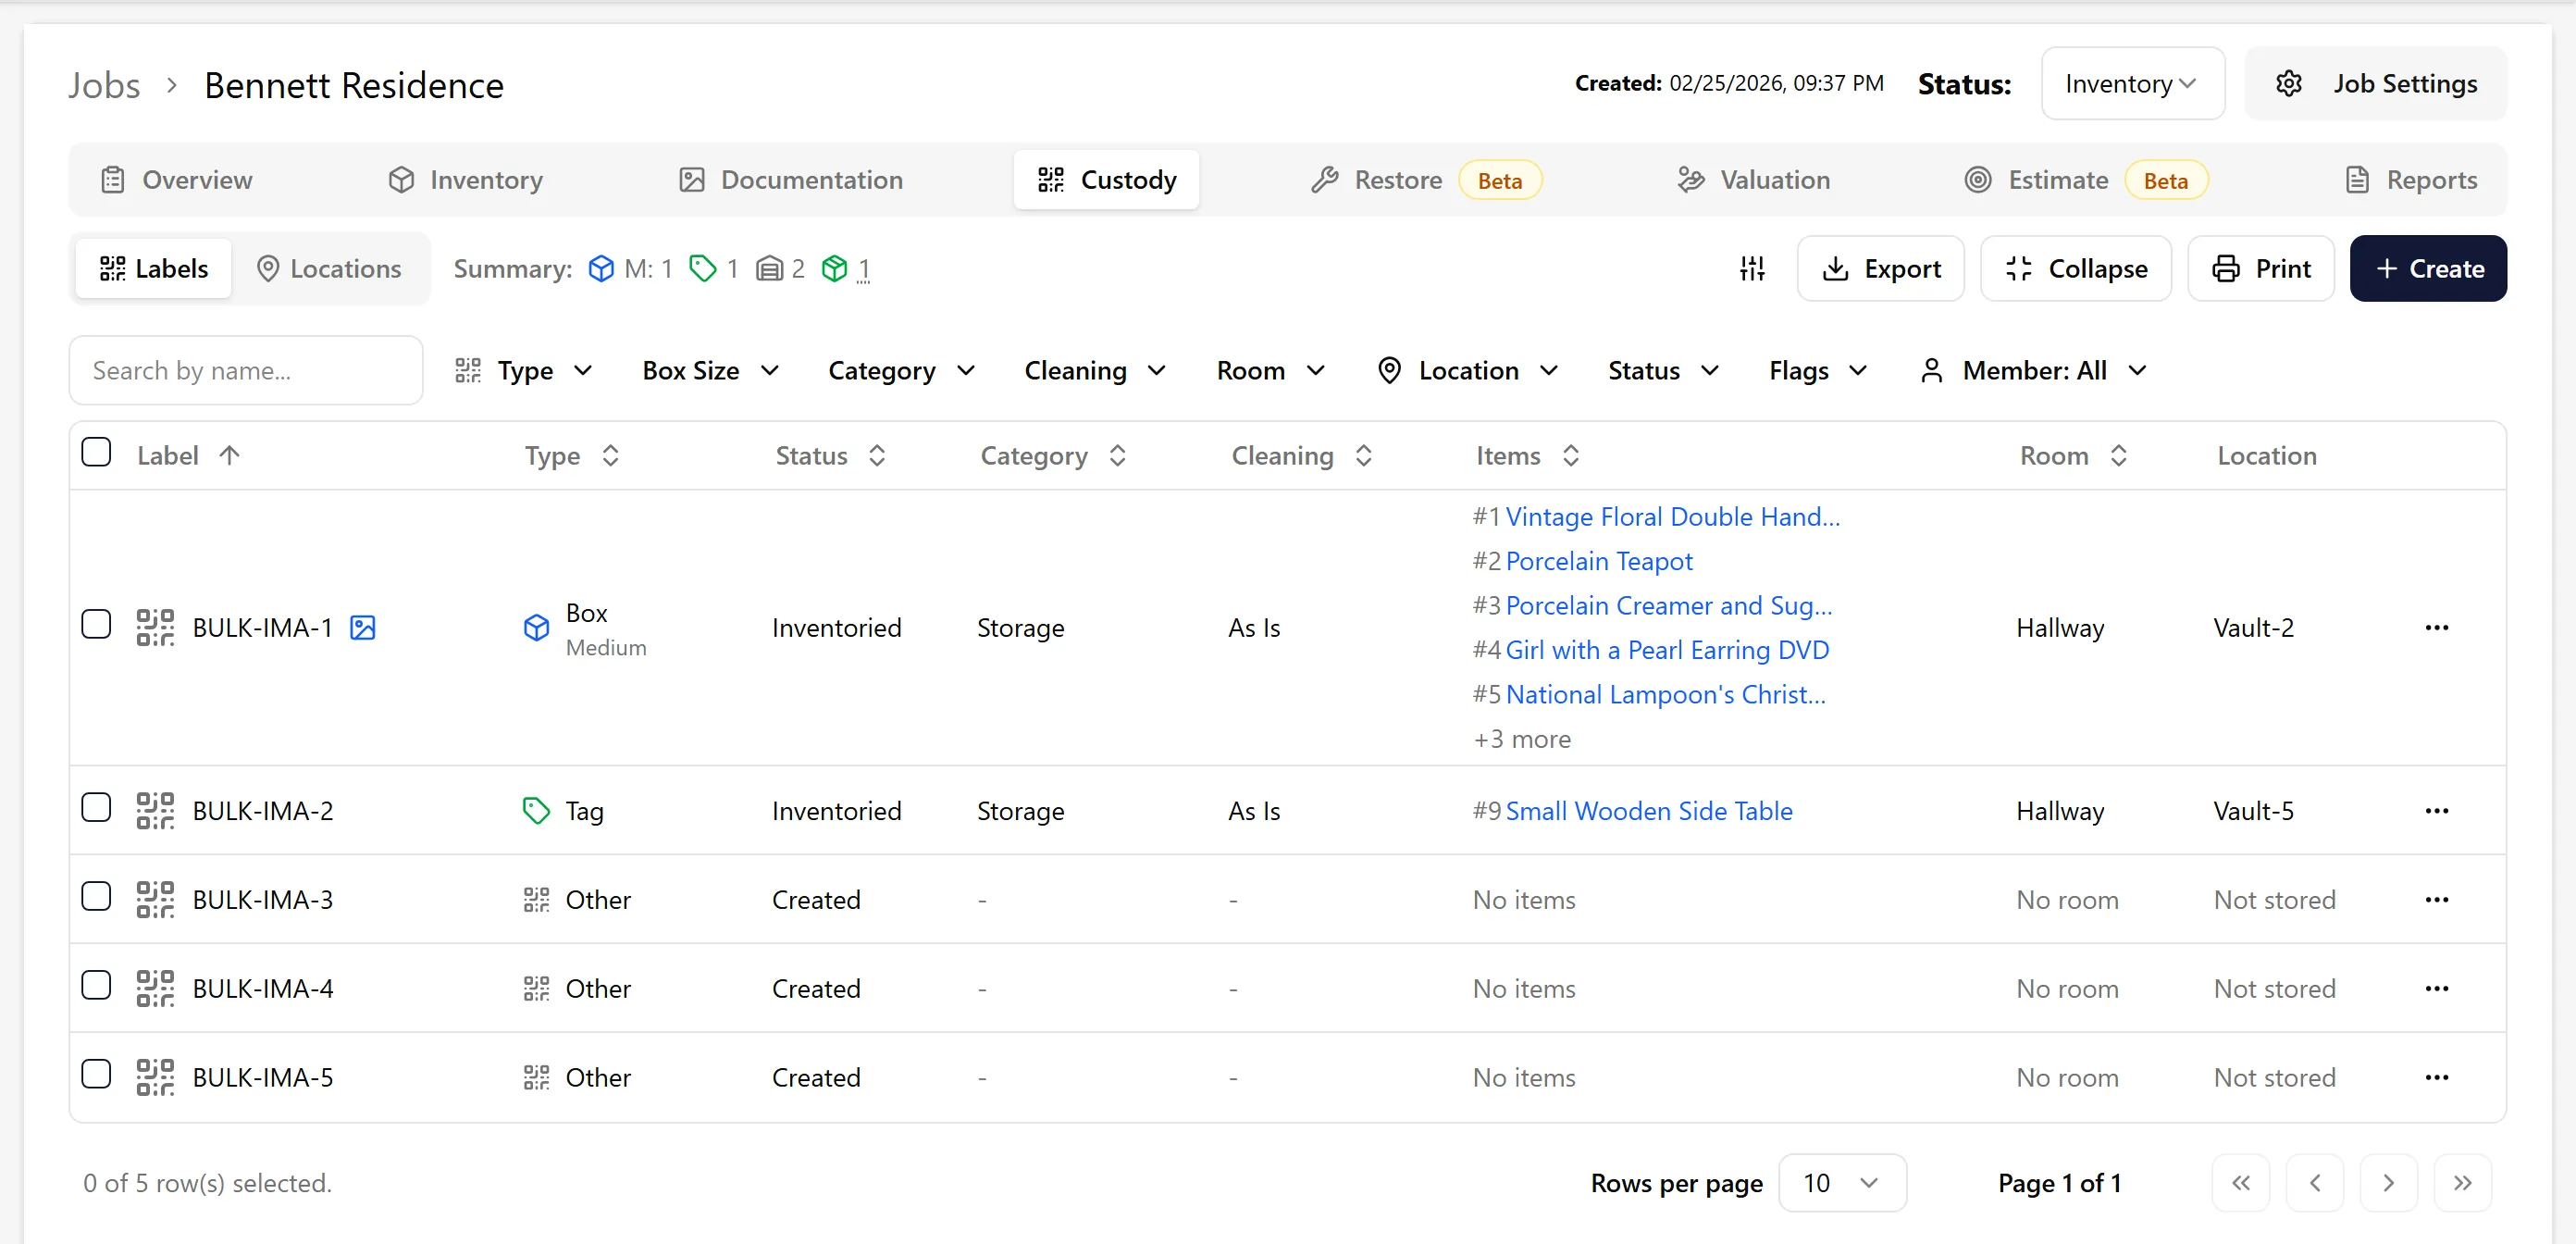The width and height of the screenshot is (2576, 1244).
Task: Click the three-dot menu for BULK-IMA-1
Action: [2437, 628]
